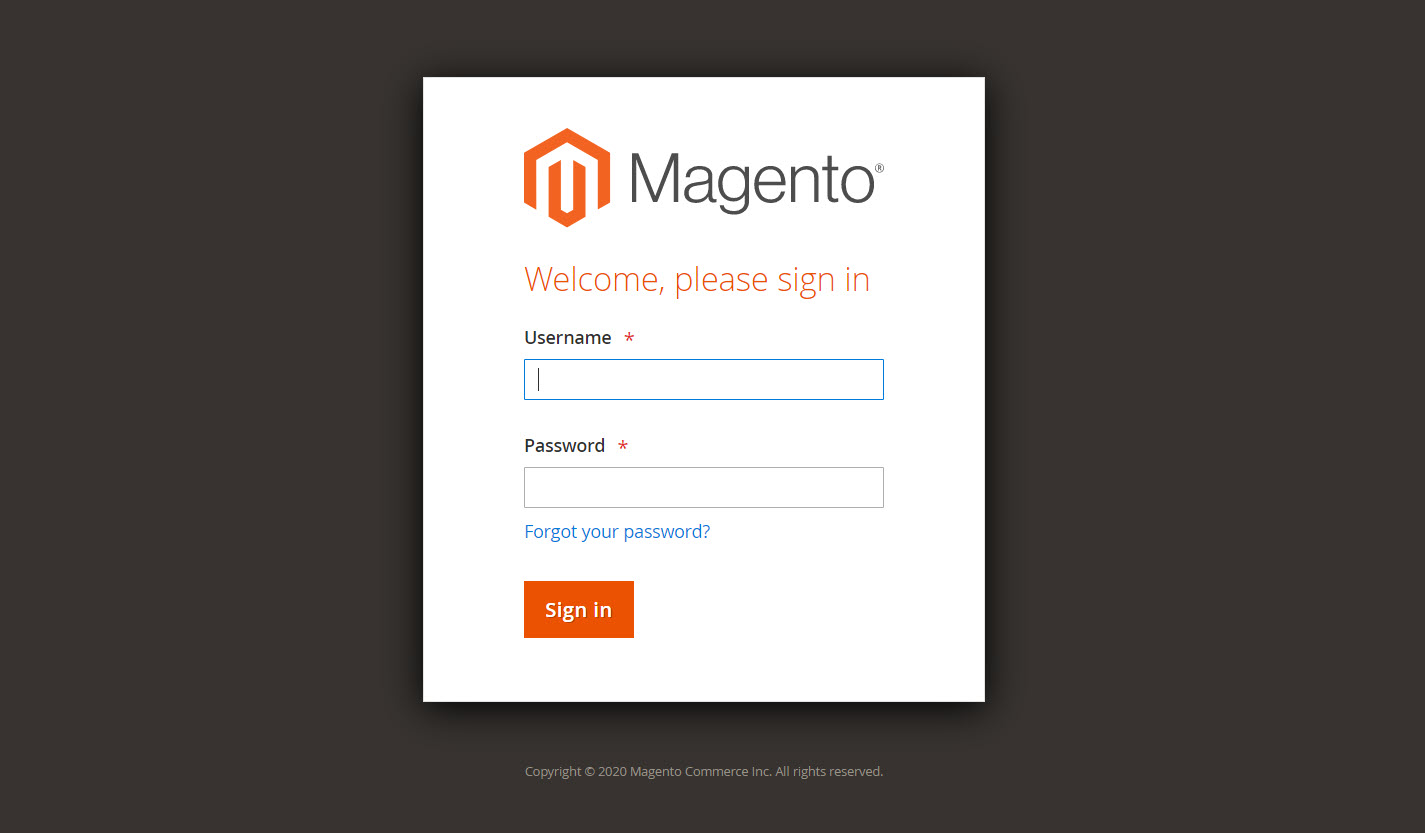1425x833 pixels.
Task: Click the orange Sign in button
Action: coord(579,609)
